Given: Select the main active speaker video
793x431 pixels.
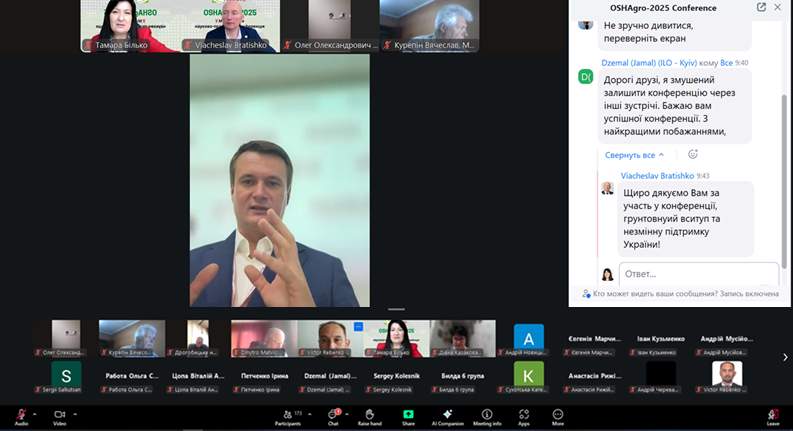Looking at the screenshot, I should (280, 181).
